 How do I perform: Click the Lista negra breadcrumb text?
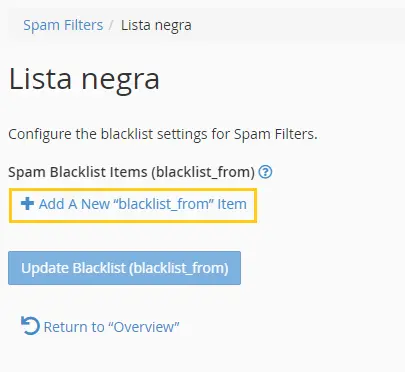click(x=156, y=26)
